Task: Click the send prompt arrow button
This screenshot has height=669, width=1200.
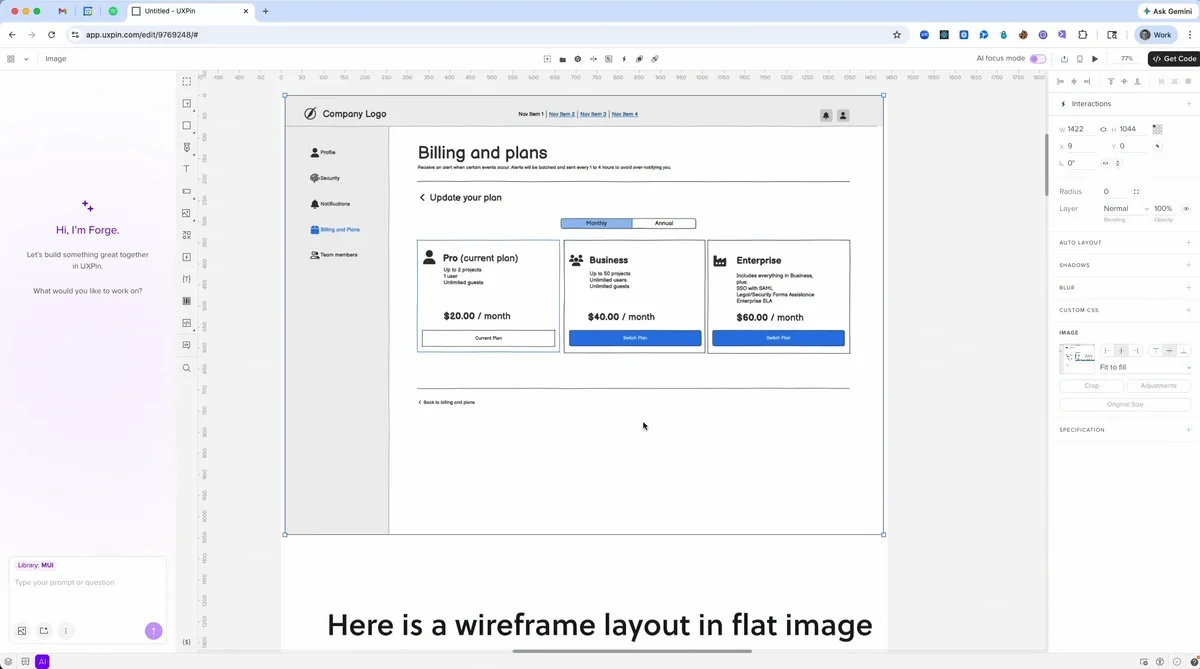Action: (153, 630)
